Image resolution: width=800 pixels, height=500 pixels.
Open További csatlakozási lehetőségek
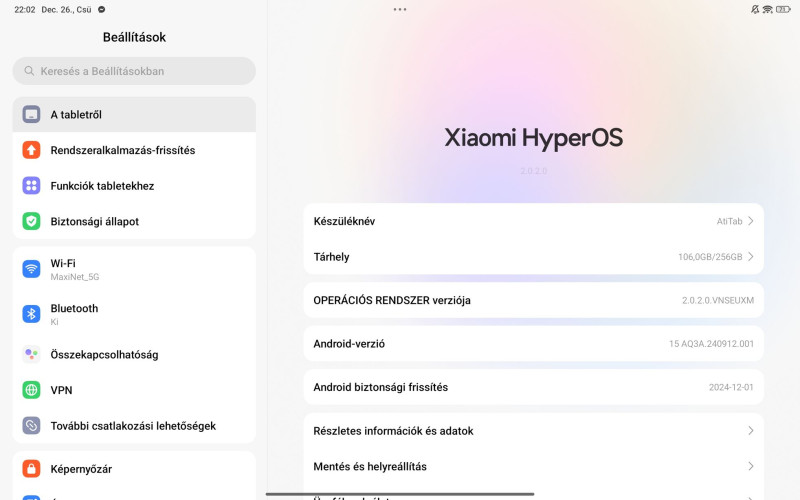click(134, 426)
